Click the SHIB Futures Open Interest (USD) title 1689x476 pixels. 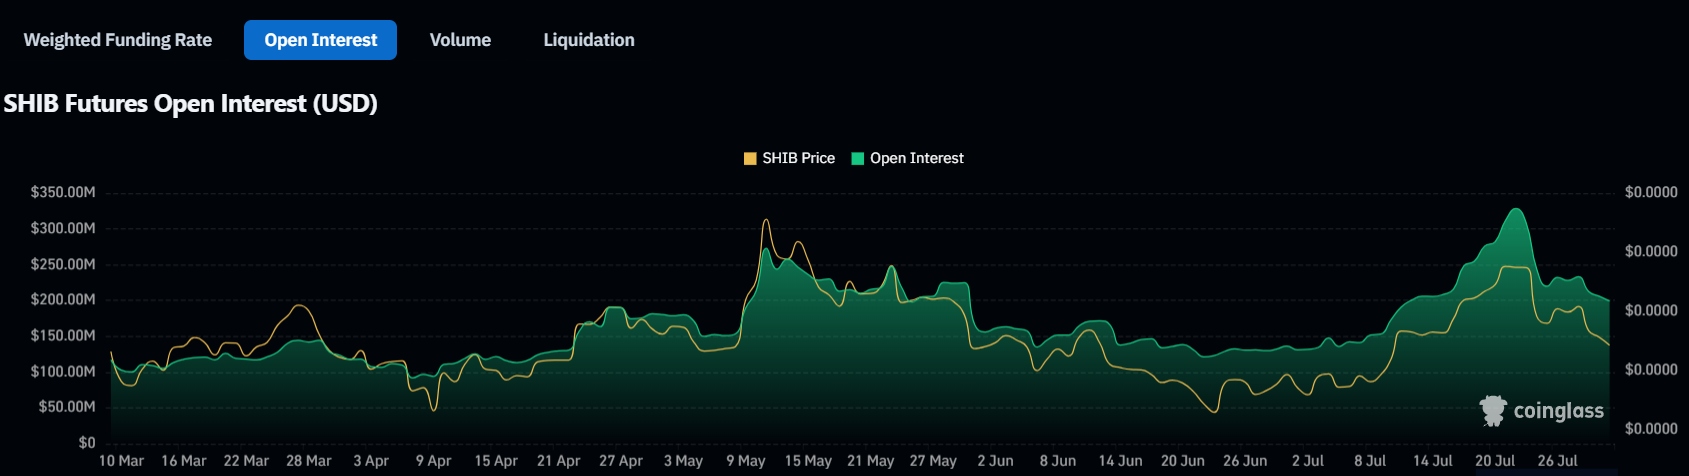pyautogui.click(x=190, y=104)
